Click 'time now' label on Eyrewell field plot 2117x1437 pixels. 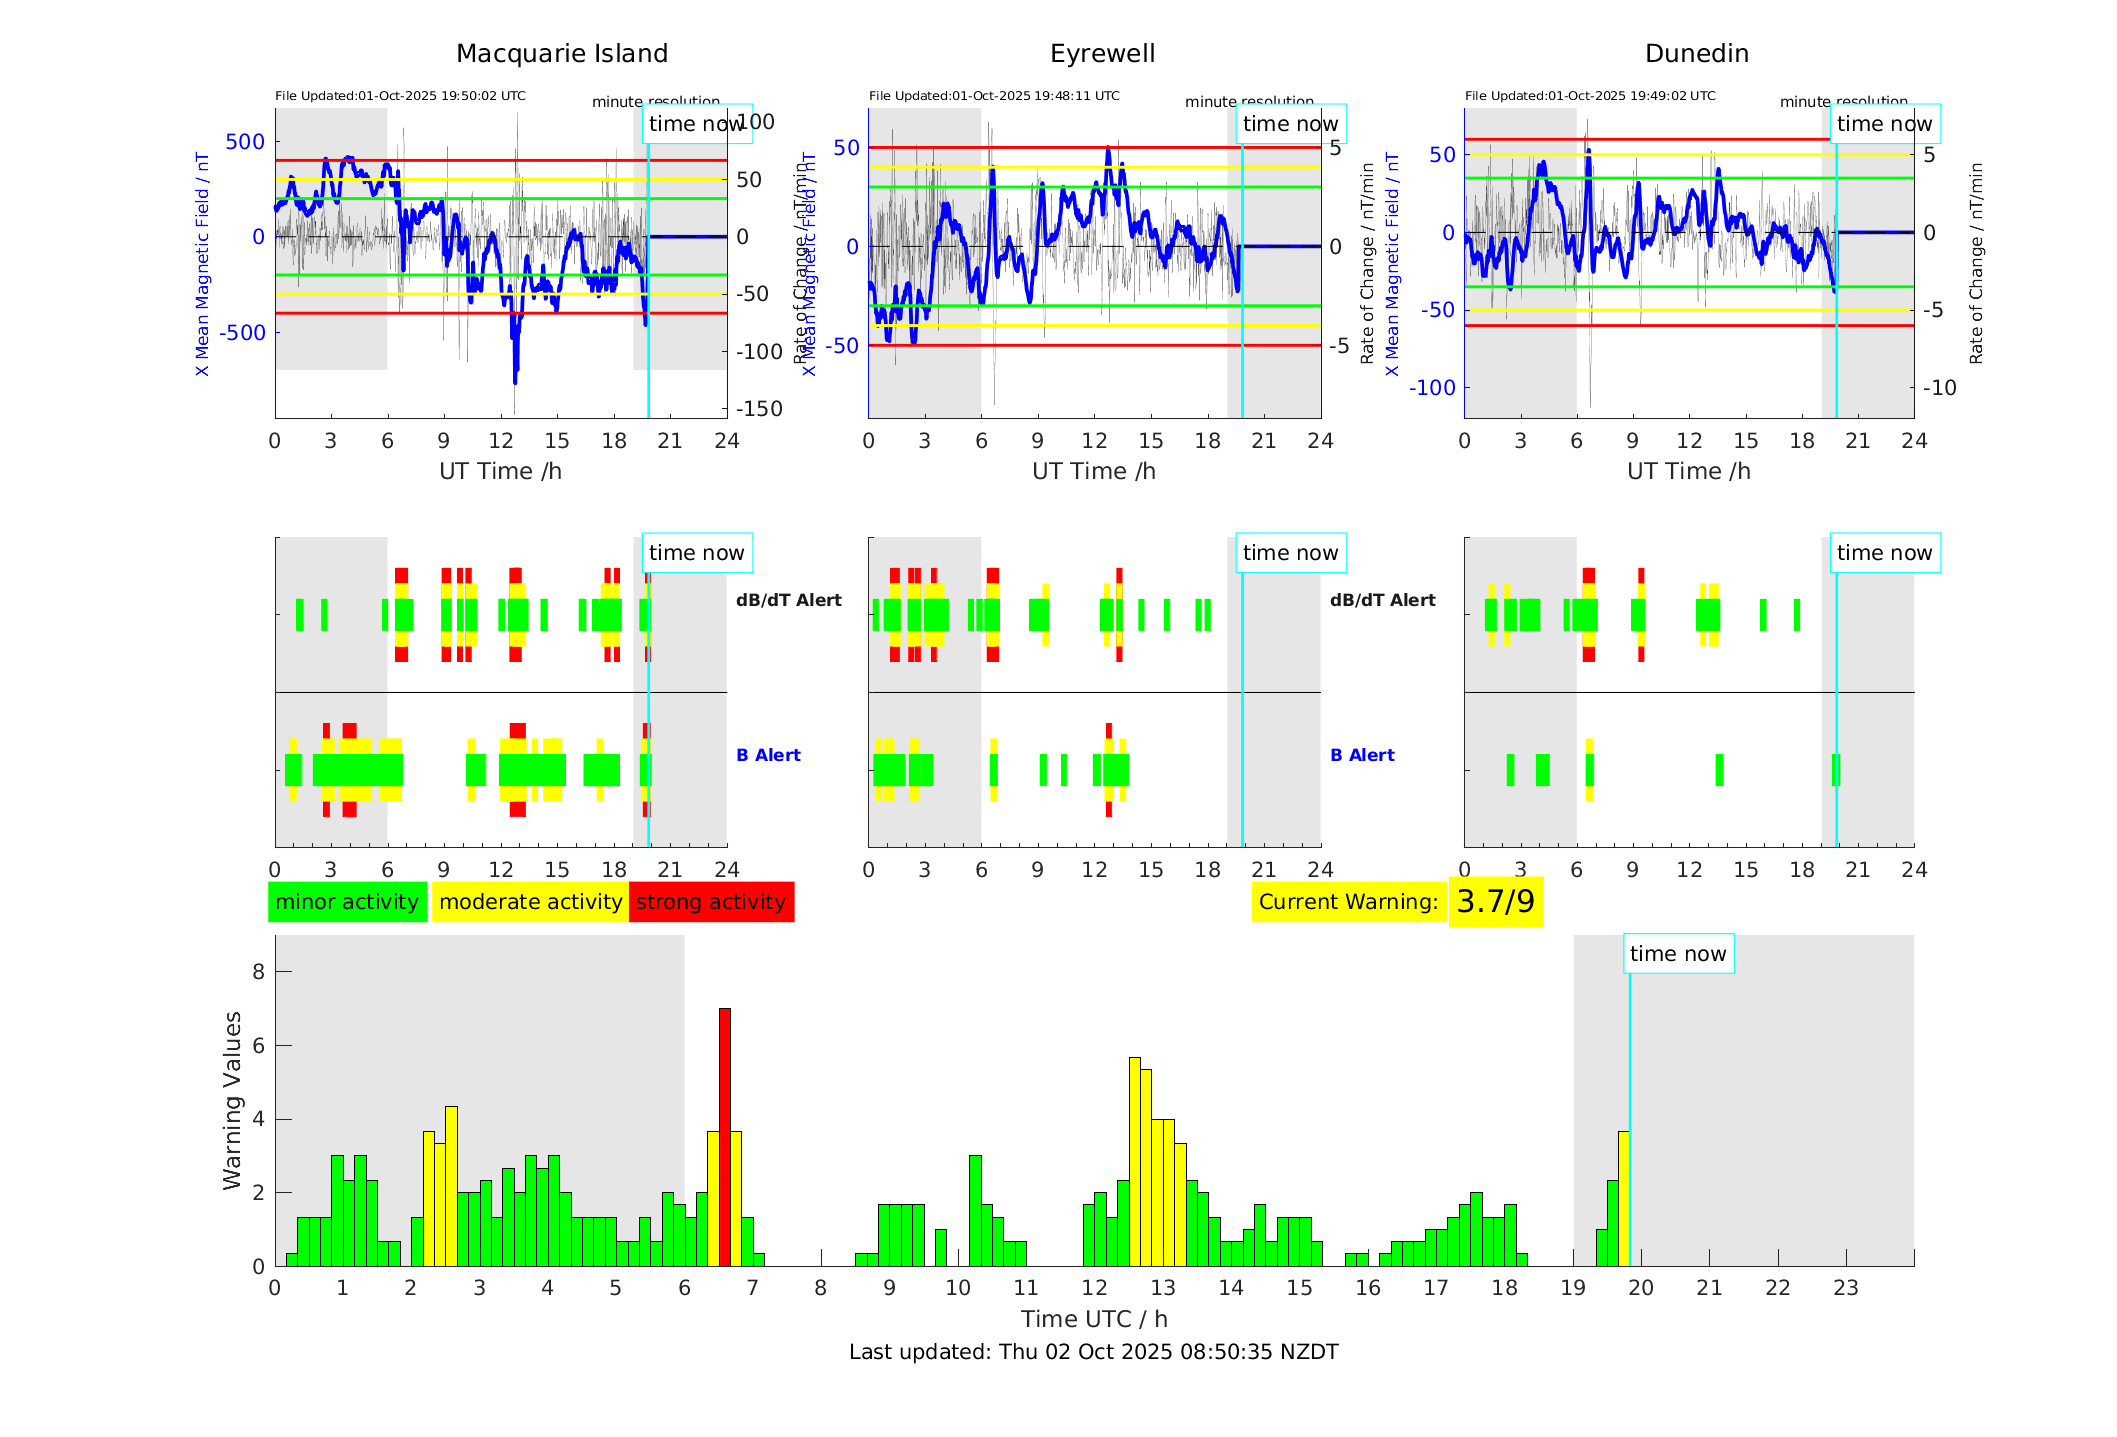(x=1290, y=124)
